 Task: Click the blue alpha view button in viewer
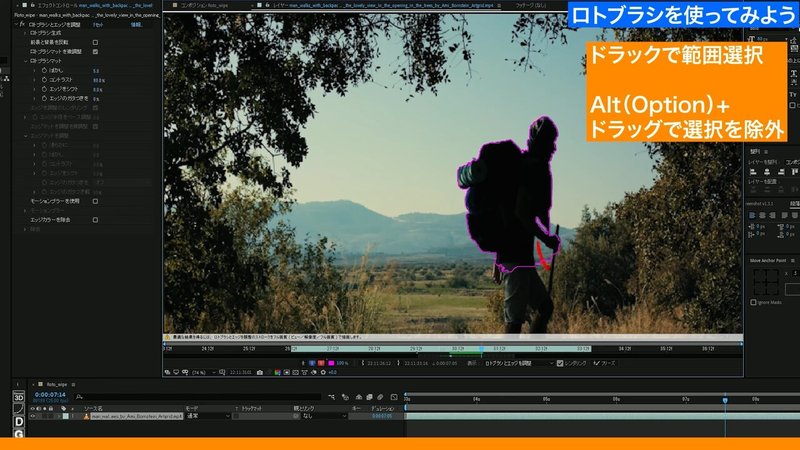click(x=312, y=363)
